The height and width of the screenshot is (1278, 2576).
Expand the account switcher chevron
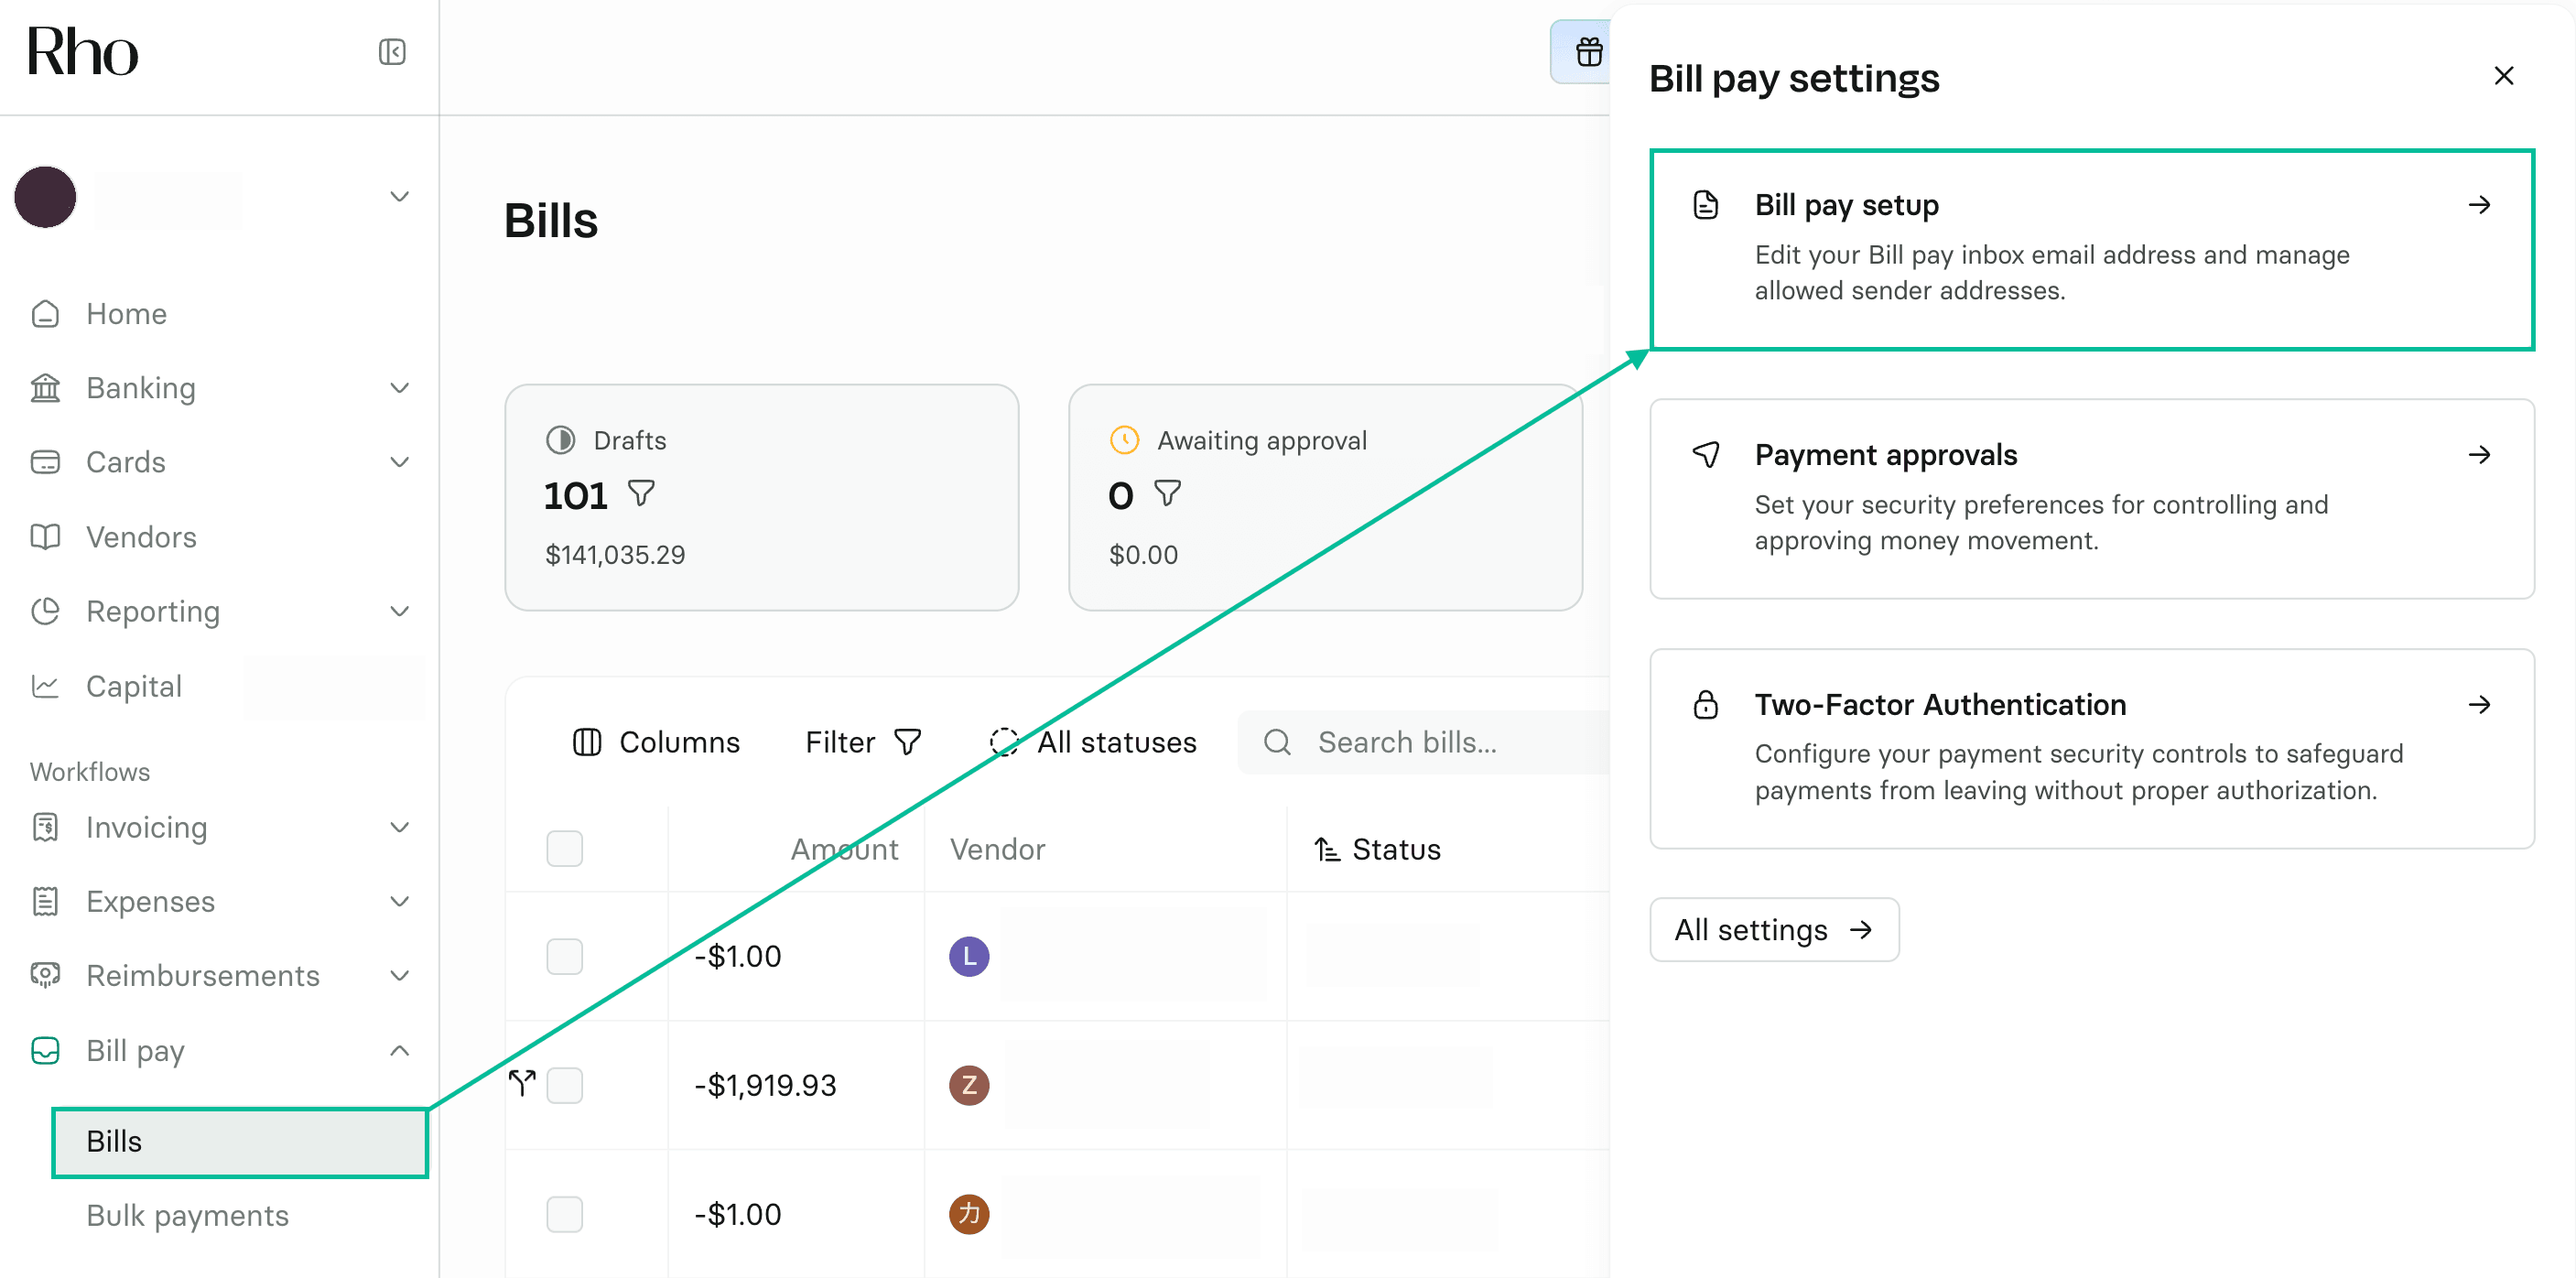point(399,197)
